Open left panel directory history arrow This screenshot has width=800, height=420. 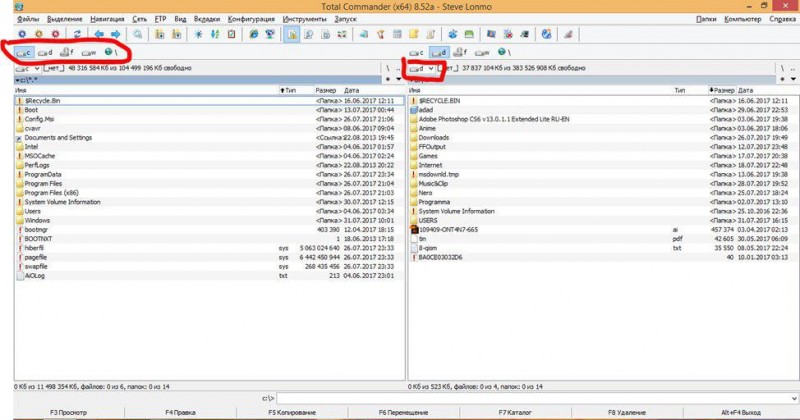pyautogui.click(x=398, y=79)
